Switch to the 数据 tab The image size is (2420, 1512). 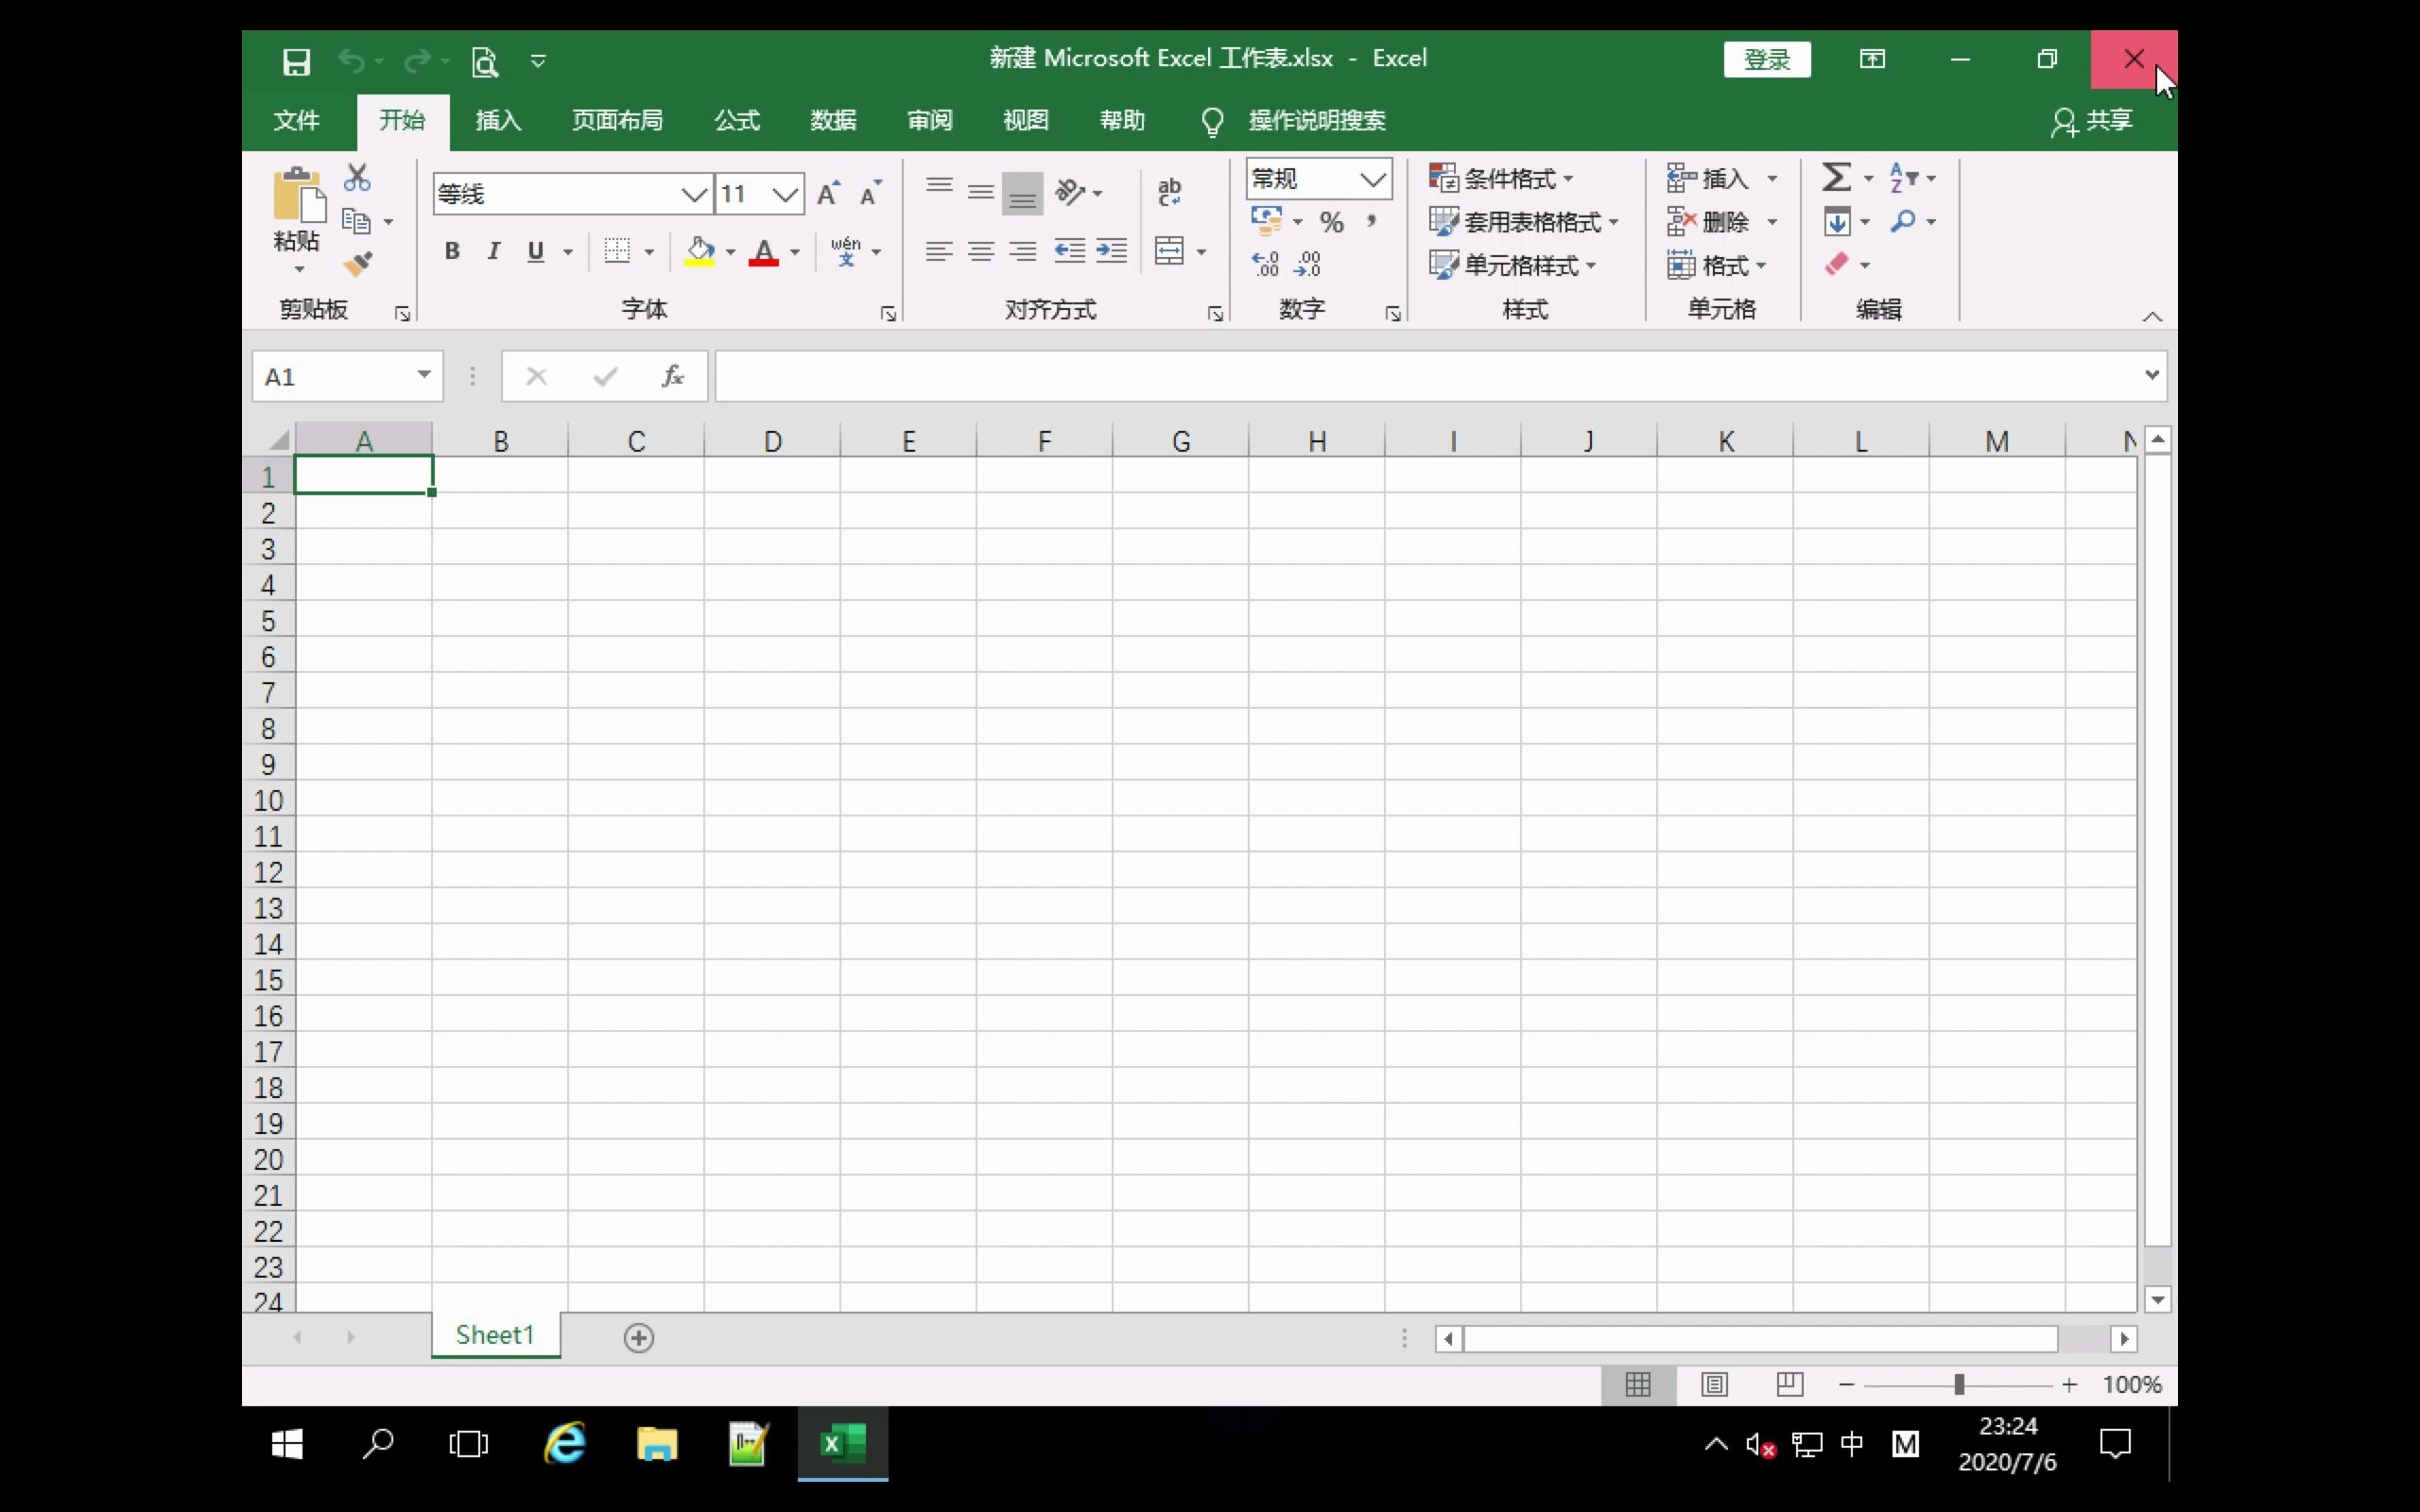[833, 121]
